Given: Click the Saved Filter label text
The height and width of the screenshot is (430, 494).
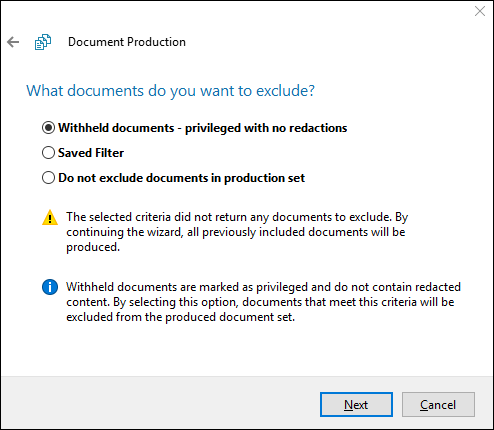Looking at the screenshot, I should [91, 153].
